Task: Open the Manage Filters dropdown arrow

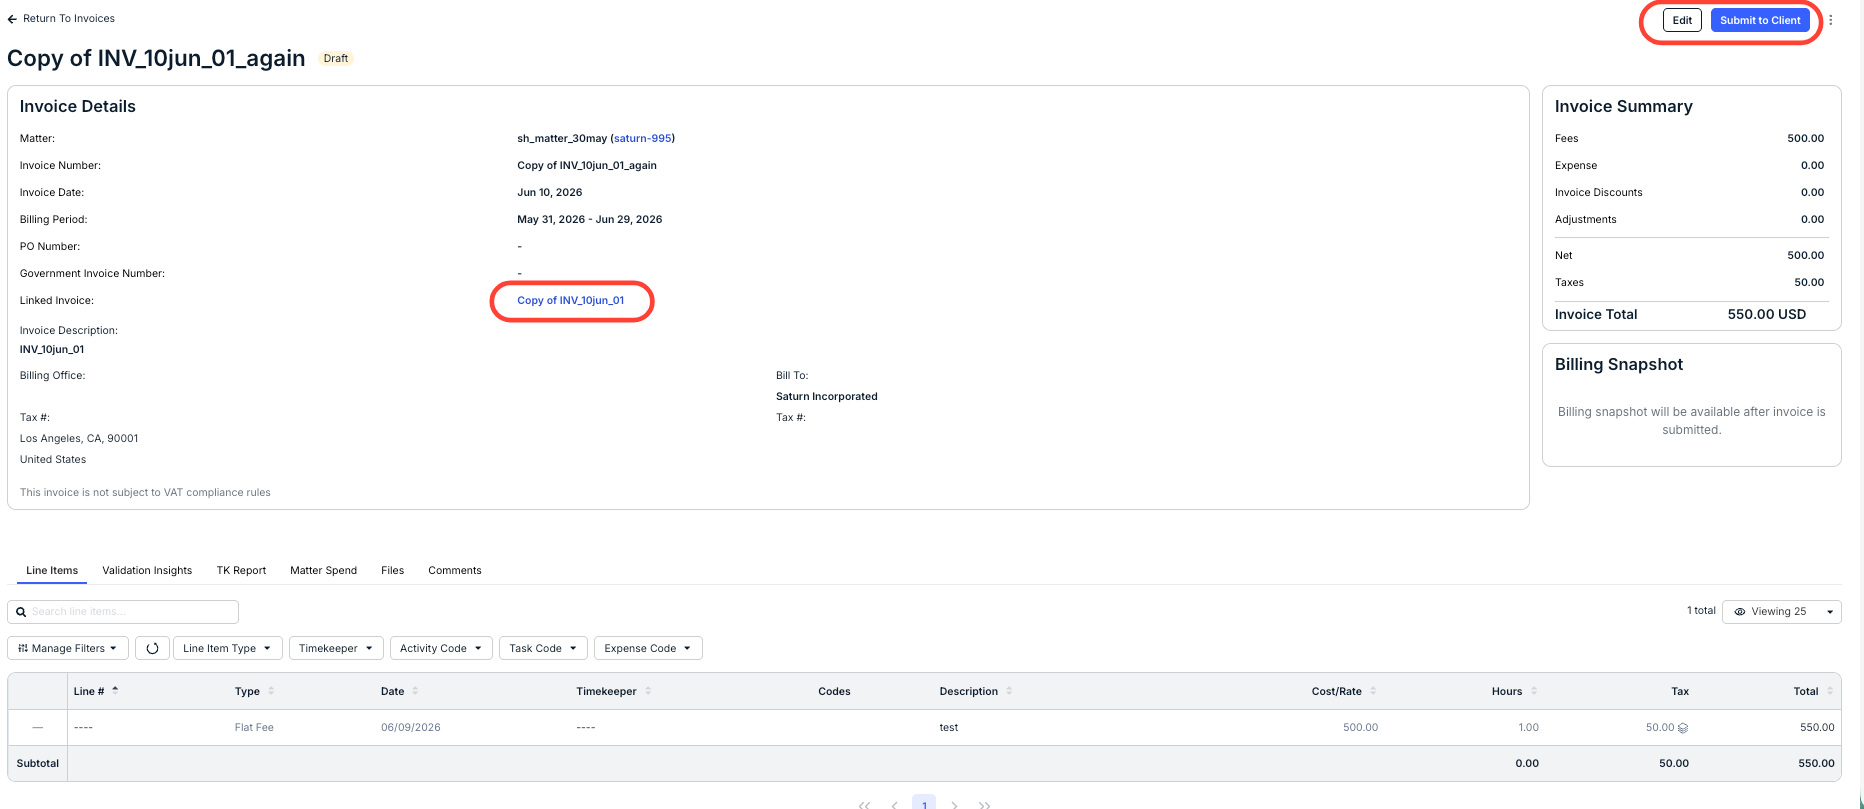Action: 113,648
